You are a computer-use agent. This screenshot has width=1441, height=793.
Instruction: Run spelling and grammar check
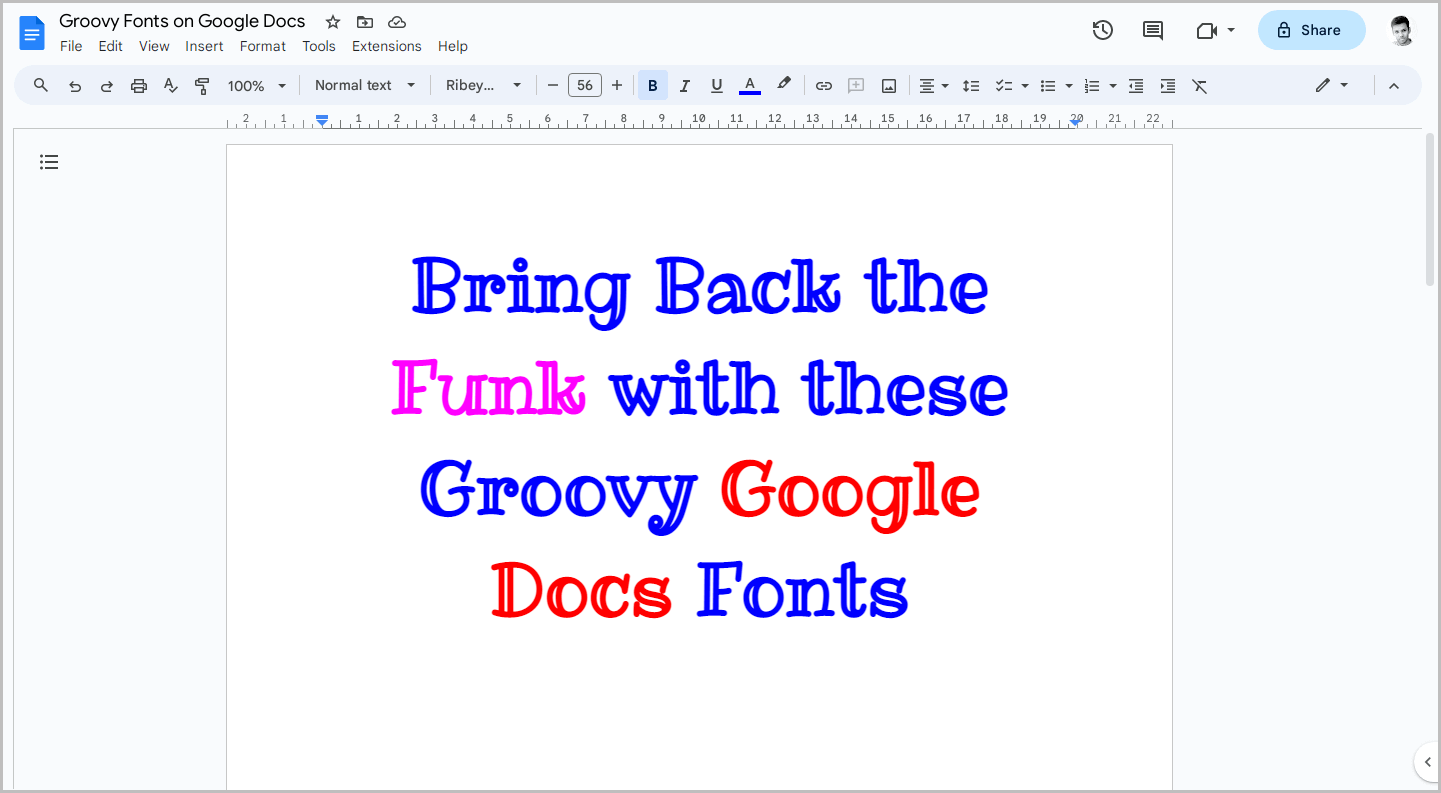pos(170,85)
